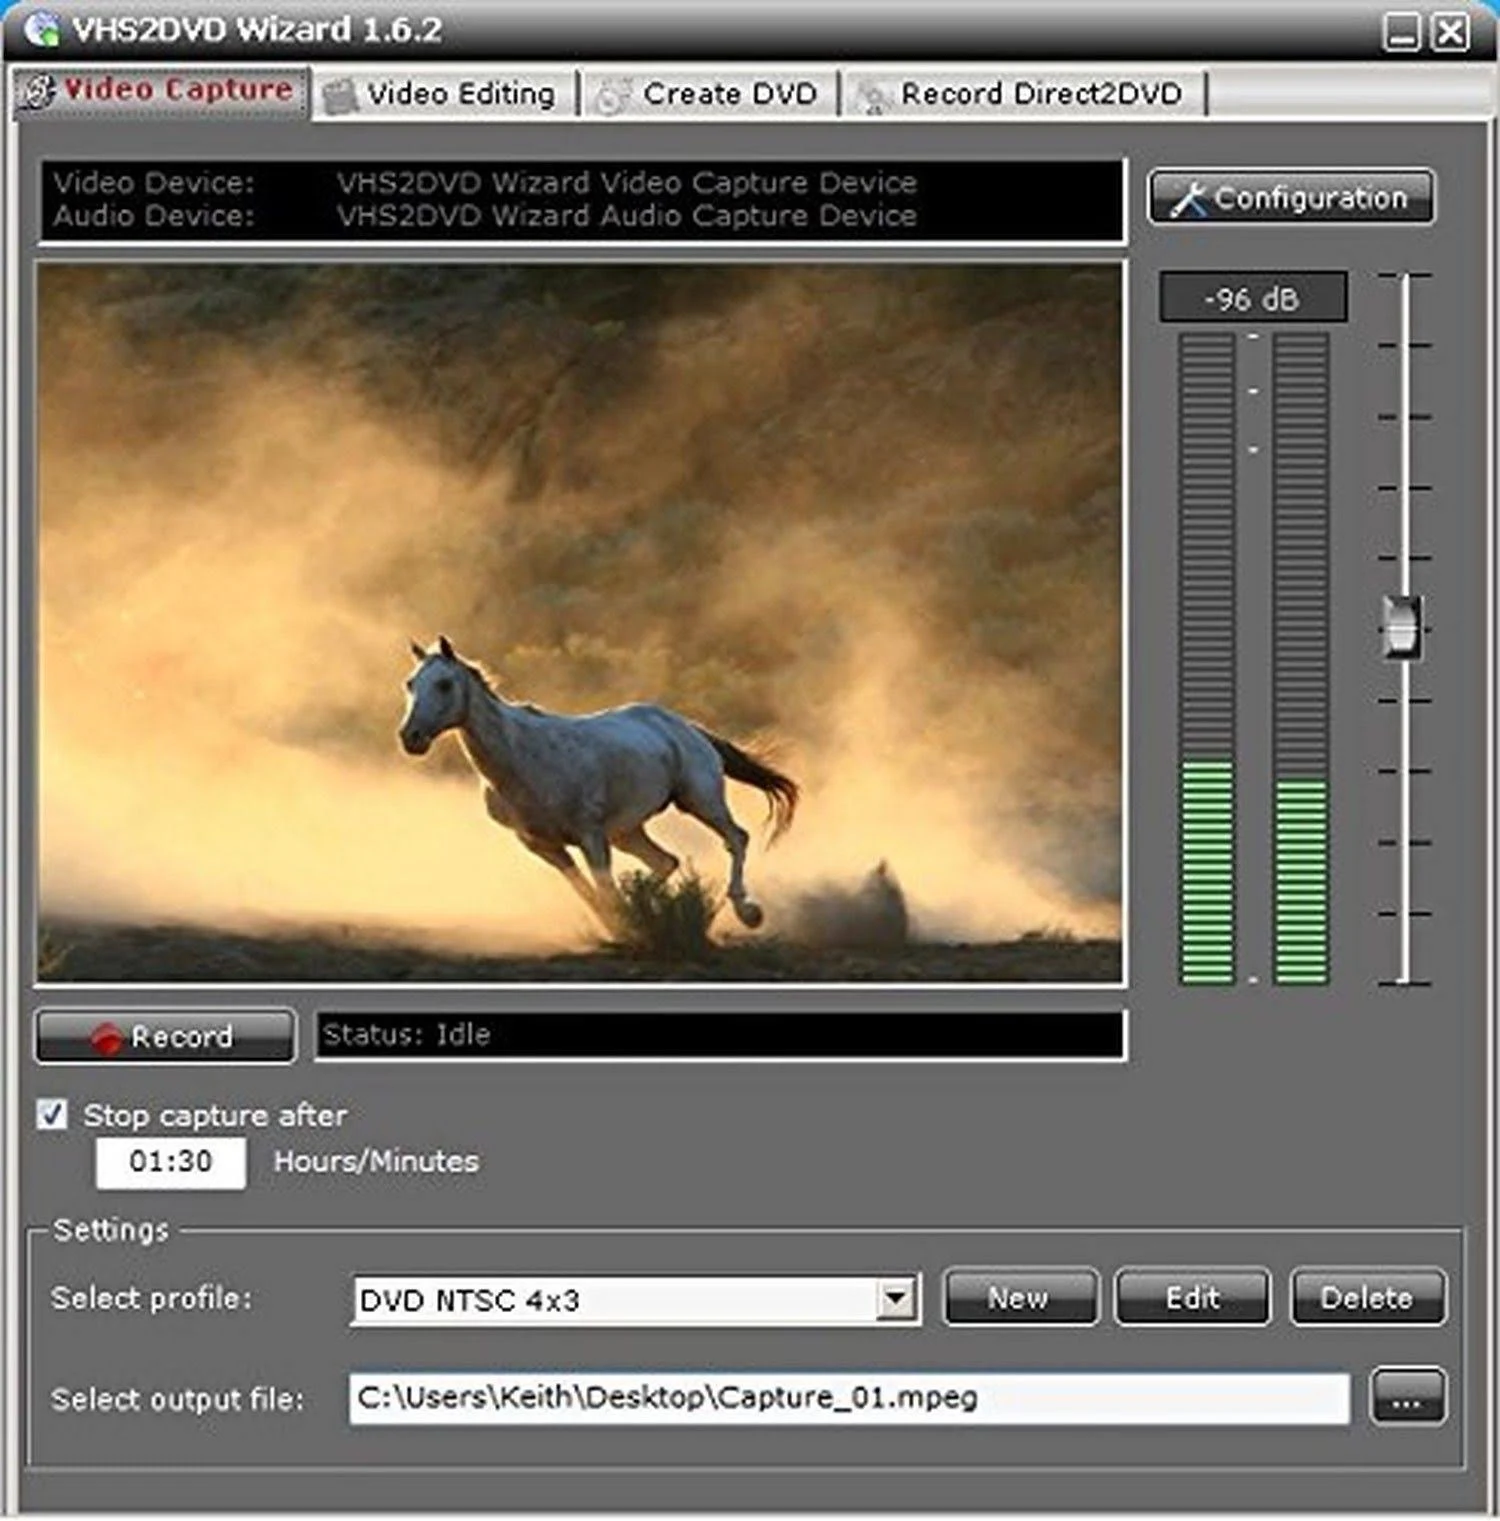Image resolution: width=1500 pixels, height=1521 pixels.
Task: Select the Record Direct2DVD tab
Action: [1025, 95]
